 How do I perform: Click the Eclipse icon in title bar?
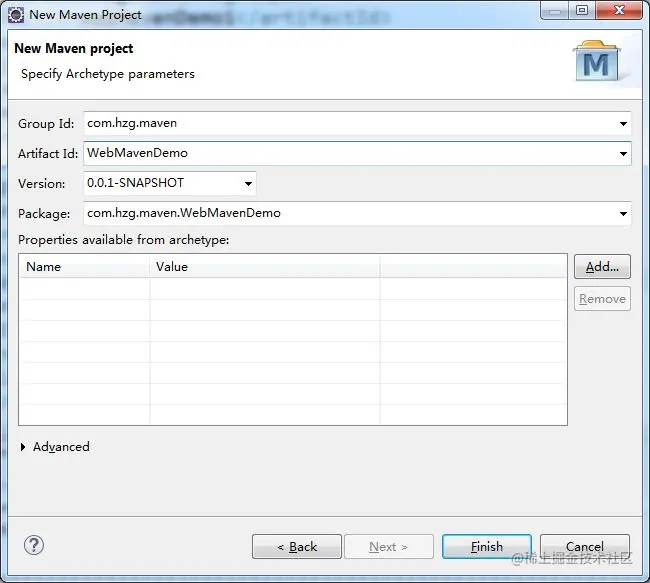(16, 15)
